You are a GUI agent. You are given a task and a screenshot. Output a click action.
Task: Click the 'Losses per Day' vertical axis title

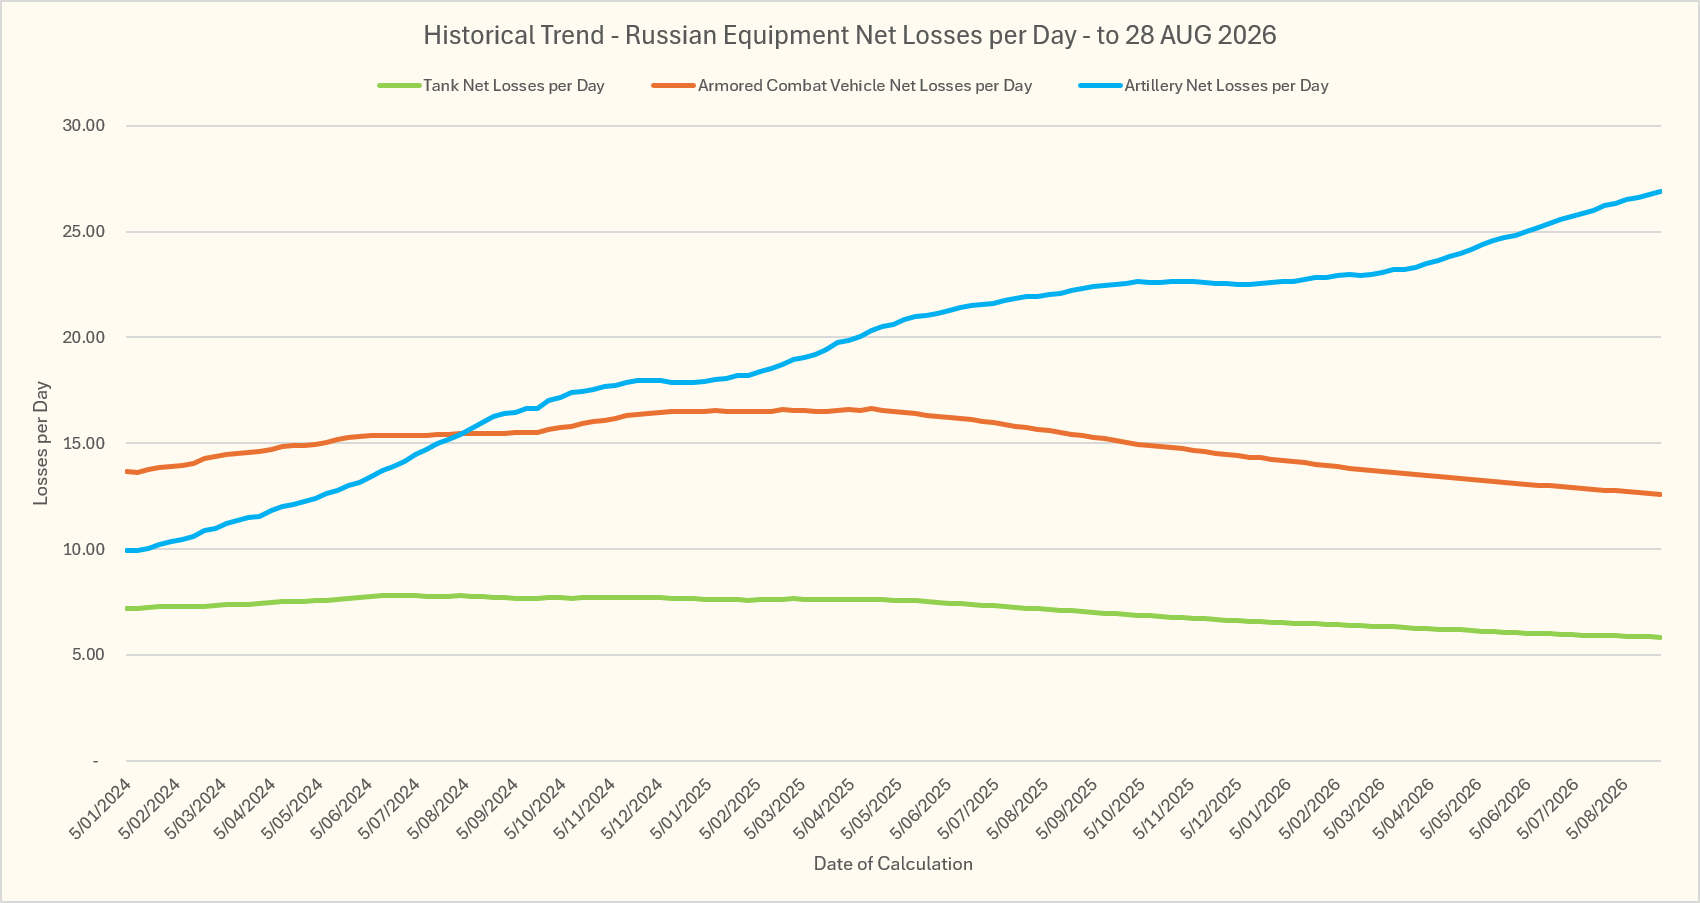(x=41, y=443)
